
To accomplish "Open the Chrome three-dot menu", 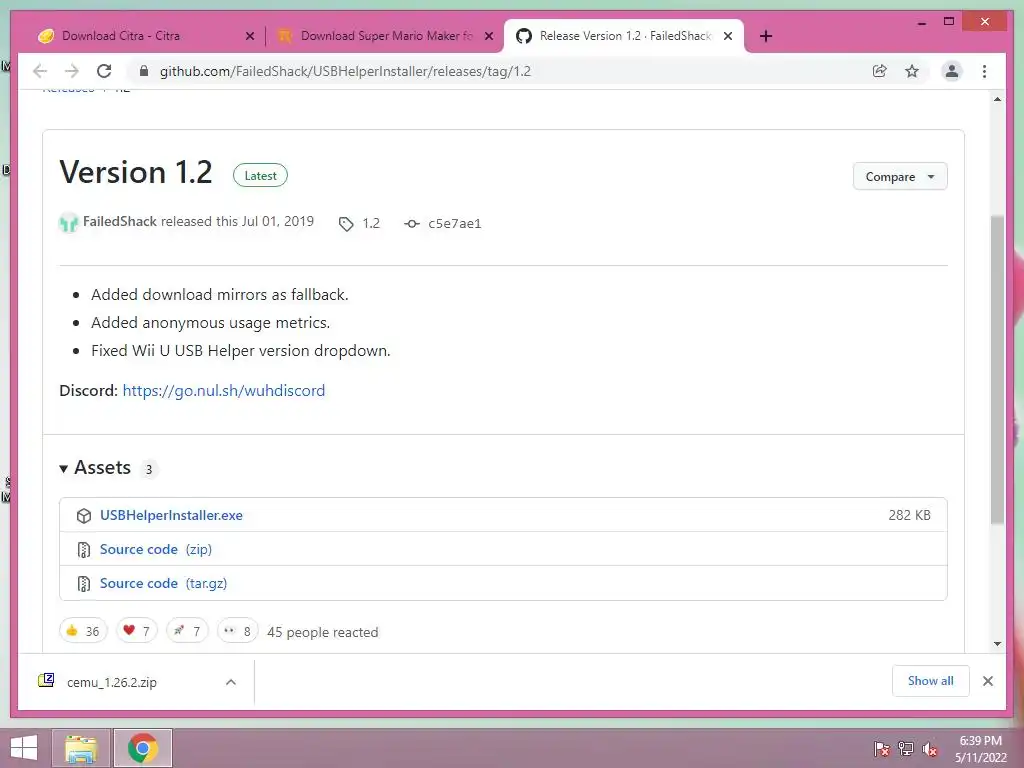I will pyautogui.click(x=984, y=71).
